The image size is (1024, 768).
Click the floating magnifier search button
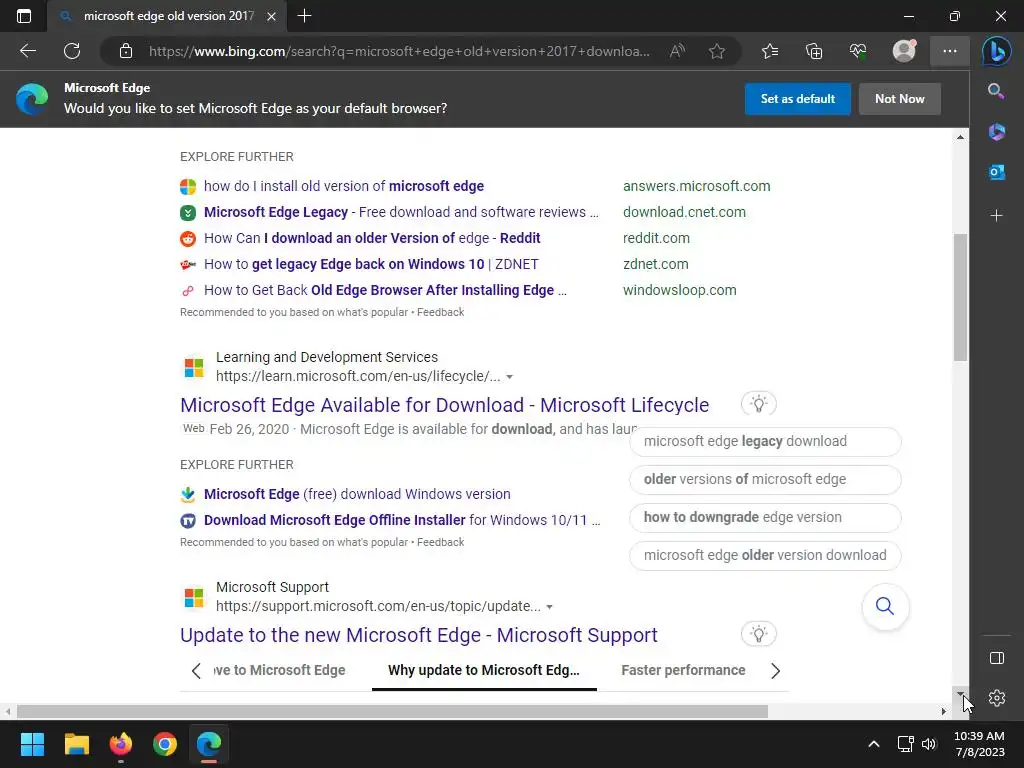(x=885, y=606)
